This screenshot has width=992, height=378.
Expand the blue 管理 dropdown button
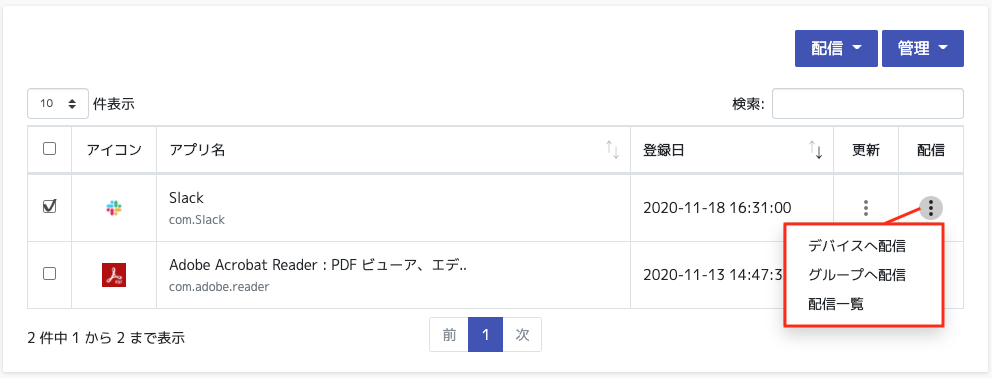pyautogui.click(x=923, y=48)
